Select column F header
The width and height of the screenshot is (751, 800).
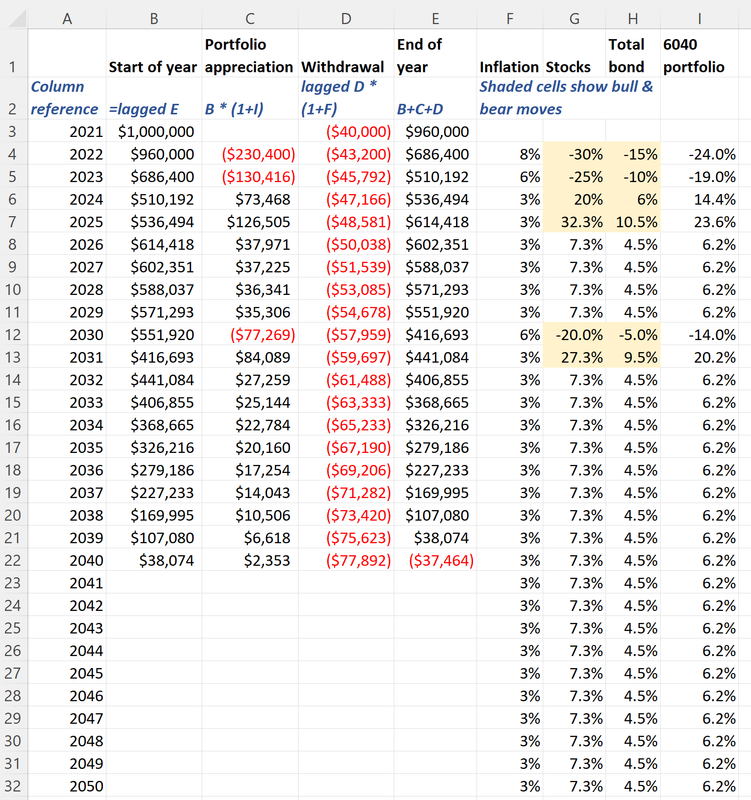510,18
